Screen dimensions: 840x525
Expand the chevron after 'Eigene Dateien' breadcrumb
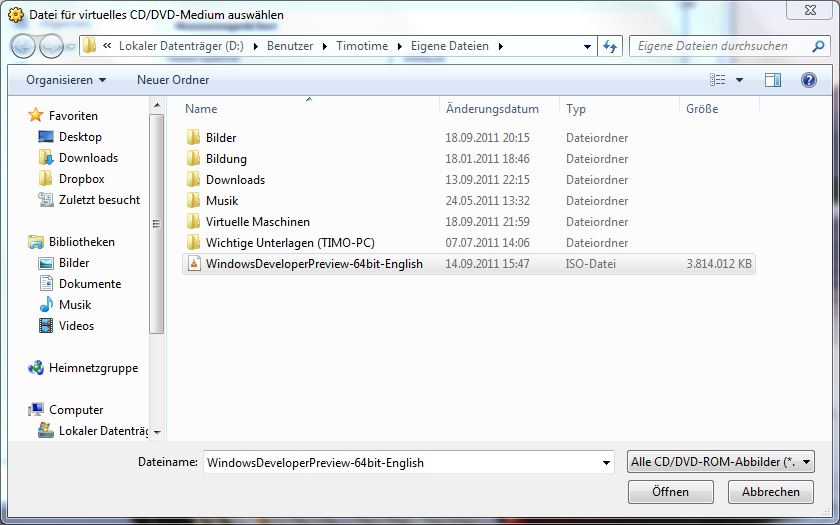(500, 47)
